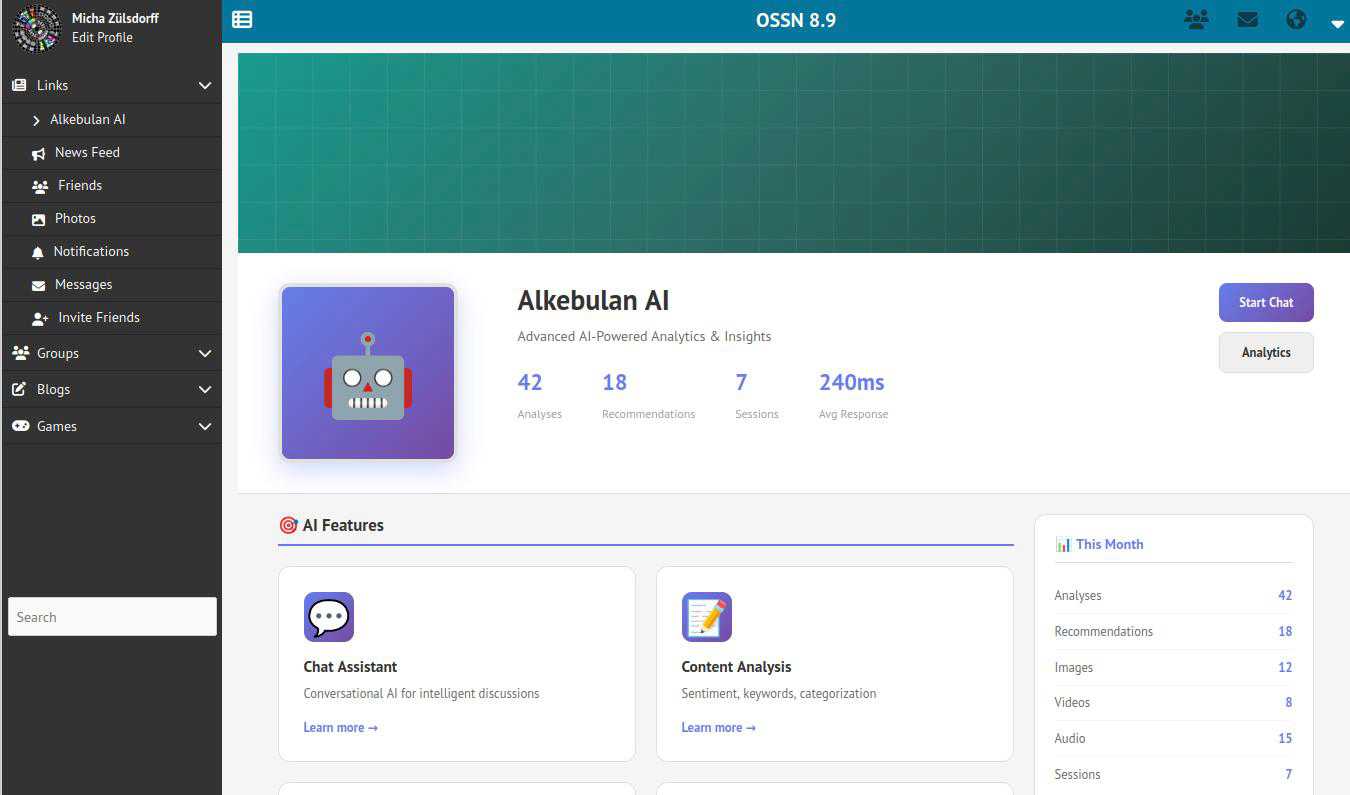Click the Chat Assistant speech bubble icon
The height and width of the screenshot is (795, 1350).
click(329, 617)
